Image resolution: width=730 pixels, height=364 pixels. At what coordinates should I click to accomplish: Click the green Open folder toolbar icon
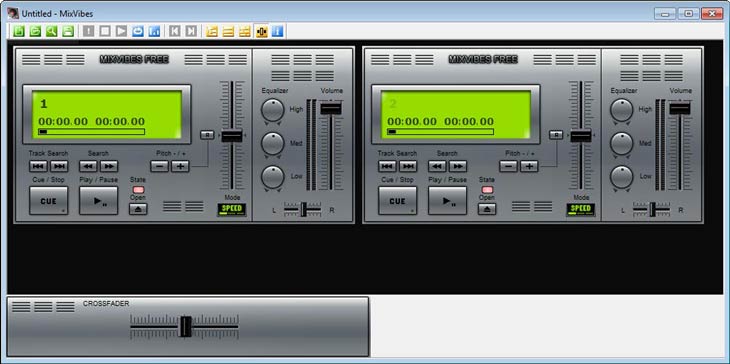35,31
